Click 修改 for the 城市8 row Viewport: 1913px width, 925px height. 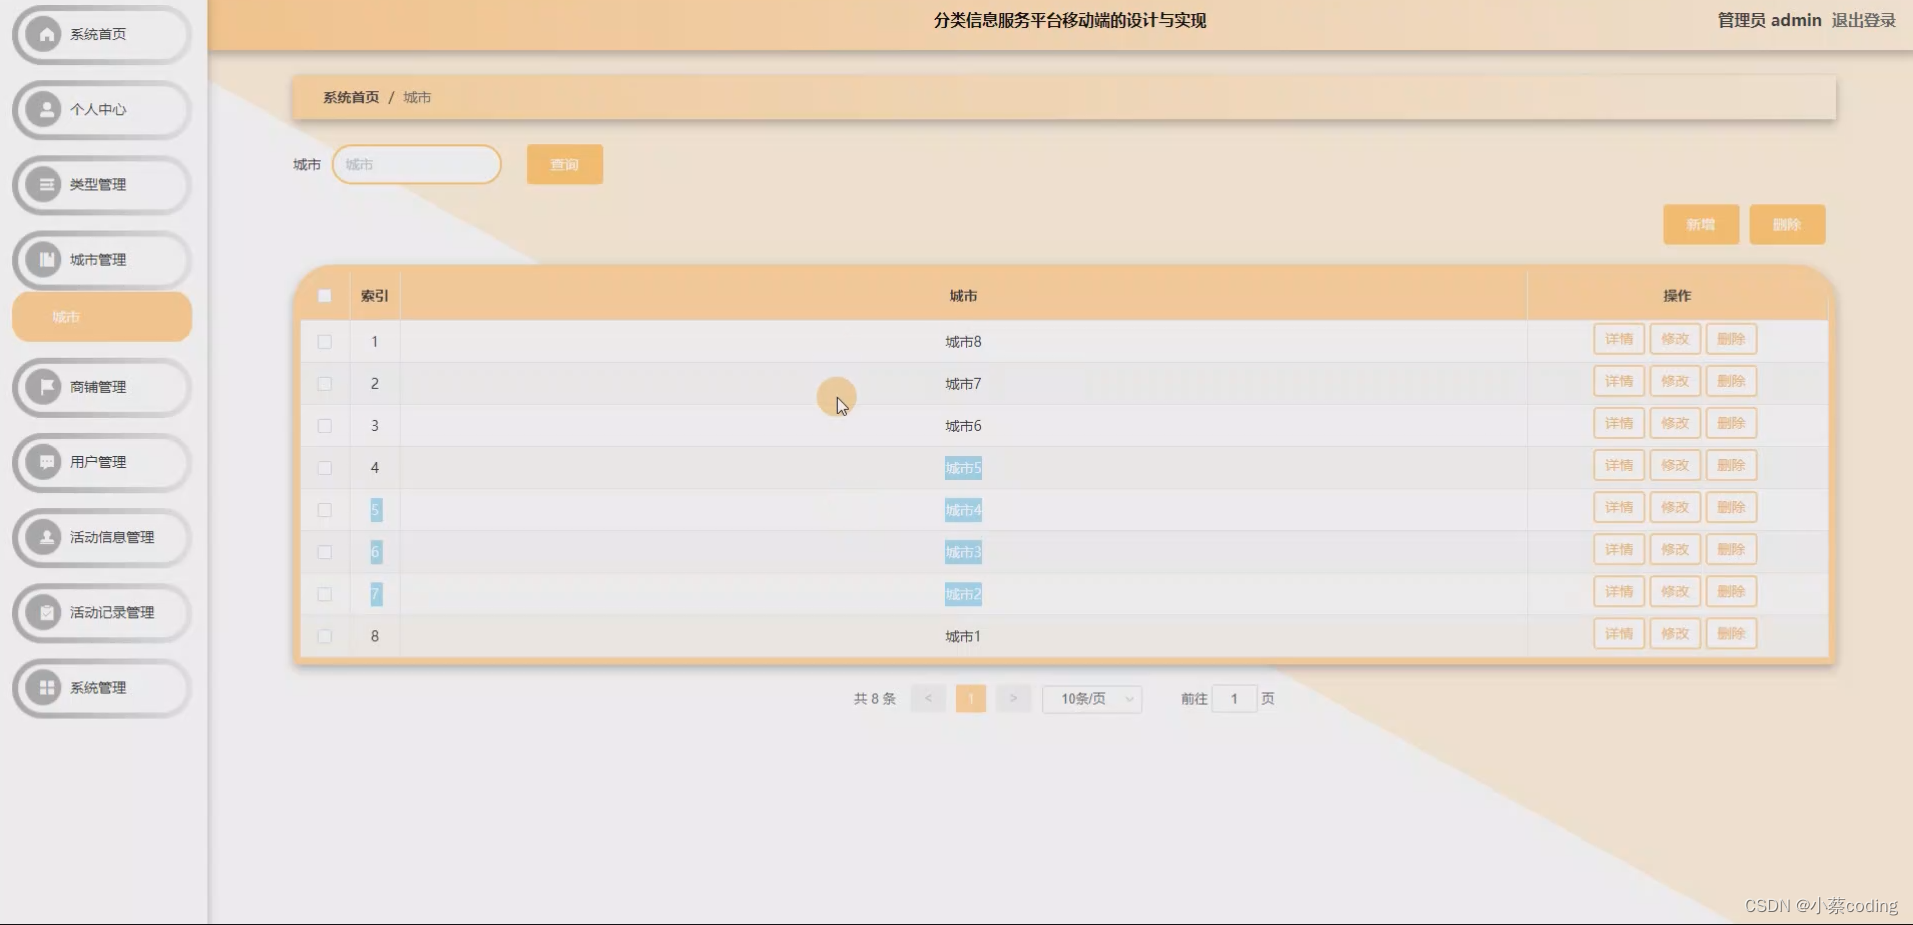(1675, 339)
